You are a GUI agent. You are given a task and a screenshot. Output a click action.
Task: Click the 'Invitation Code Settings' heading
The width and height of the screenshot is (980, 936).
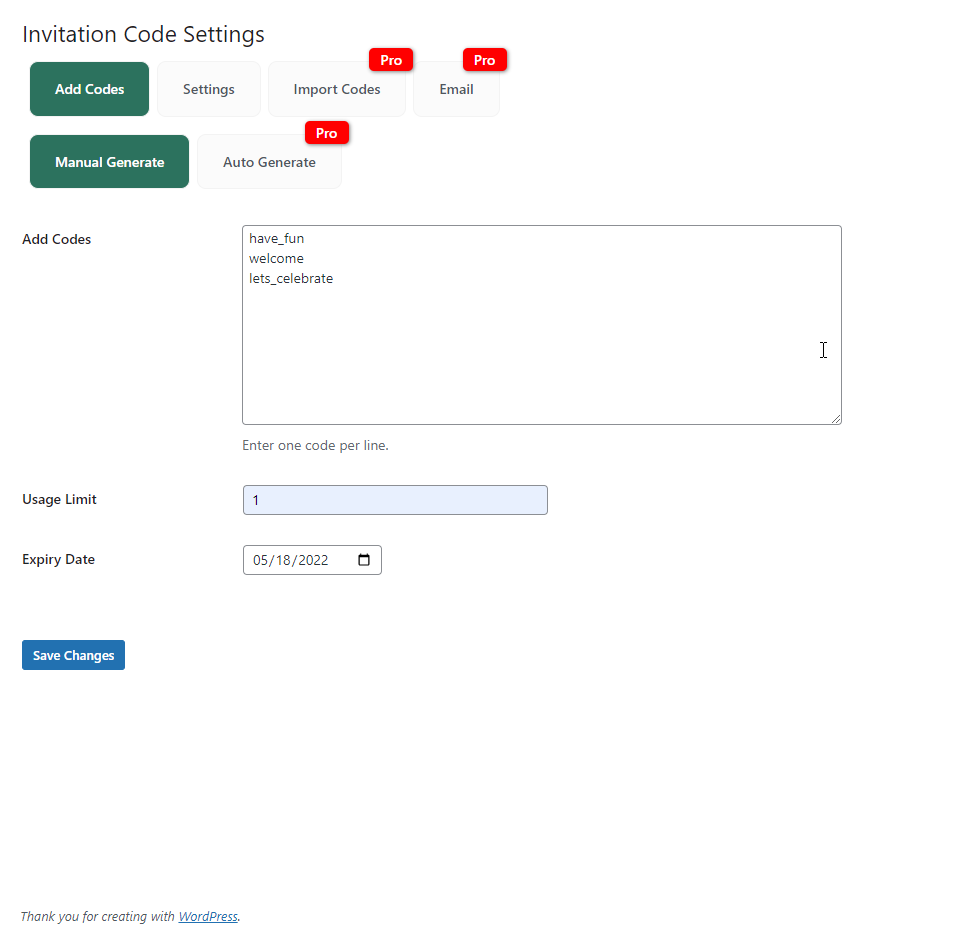tap(143, 34)
